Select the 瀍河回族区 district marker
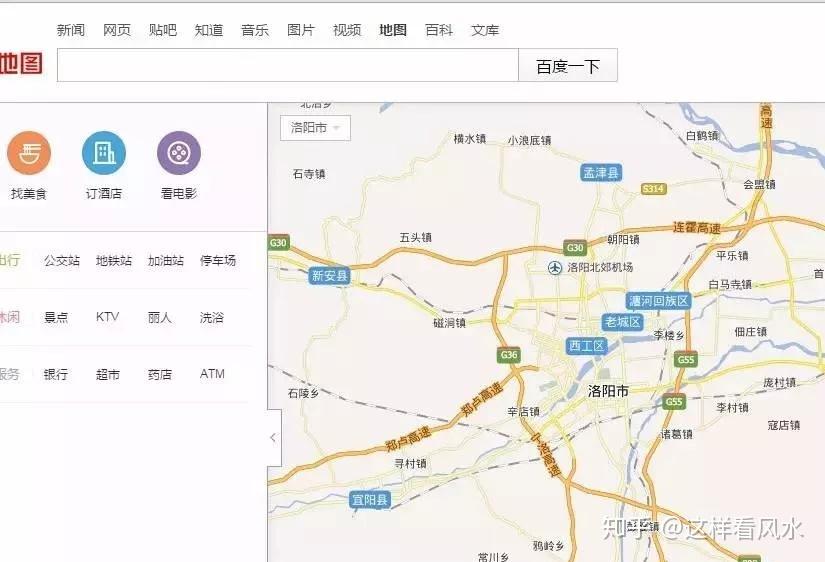The width and height of the screenshot is (825, 562). [x=658, y=301]
